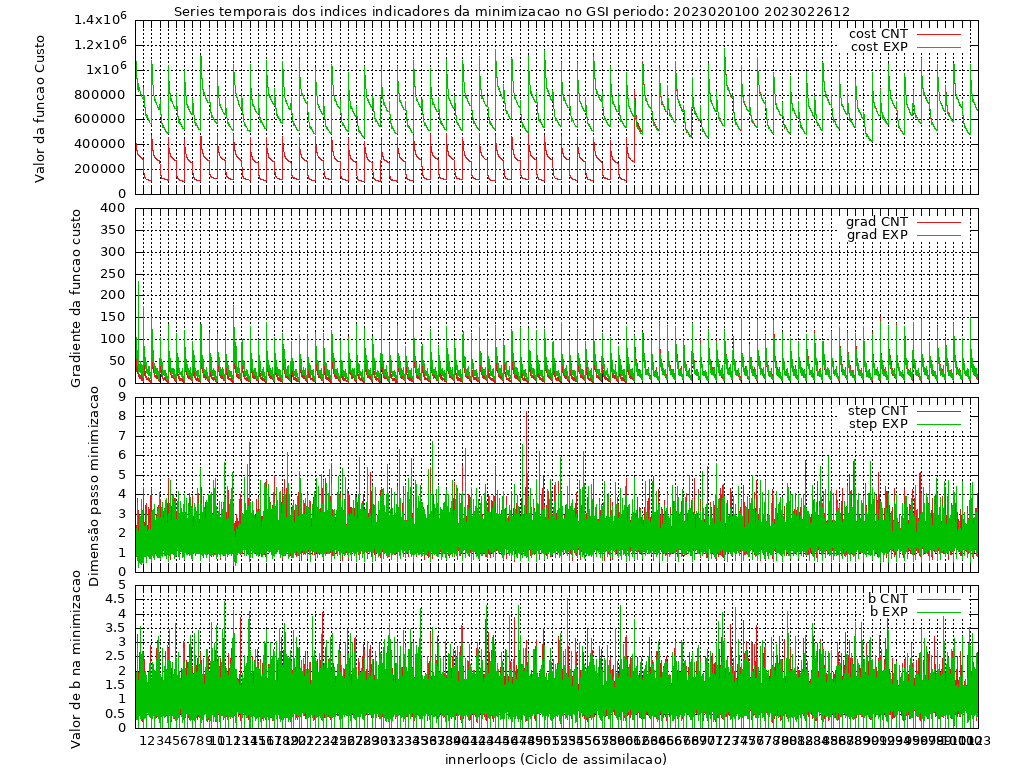Image resolution: width=1024 pixels, height=768 pixels.
Task: Click the 4.5 tick on the b axis
Action: point(114,600)
